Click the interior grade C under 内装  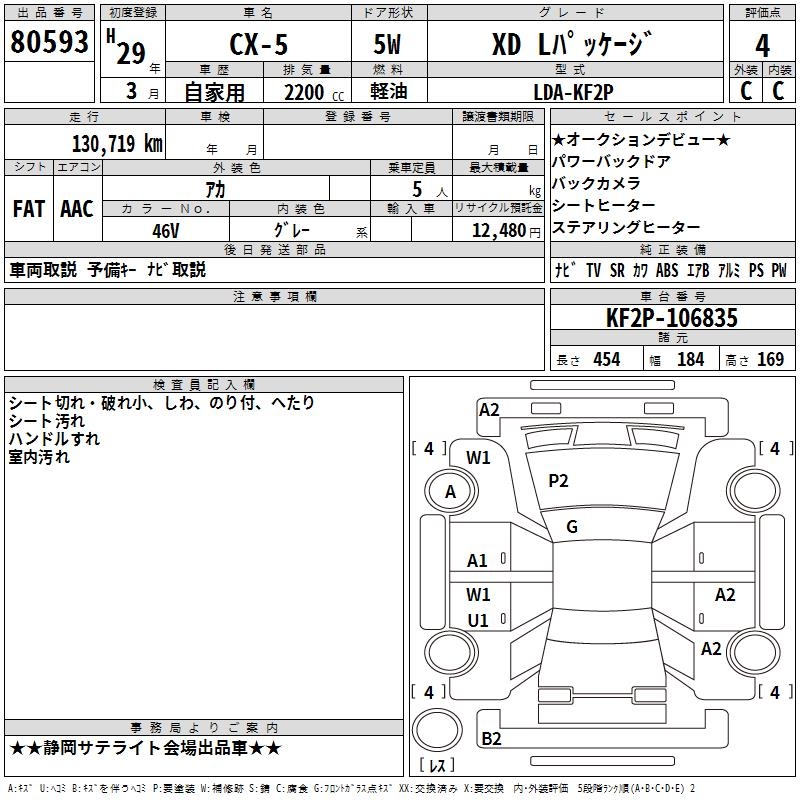pos(778,91)
